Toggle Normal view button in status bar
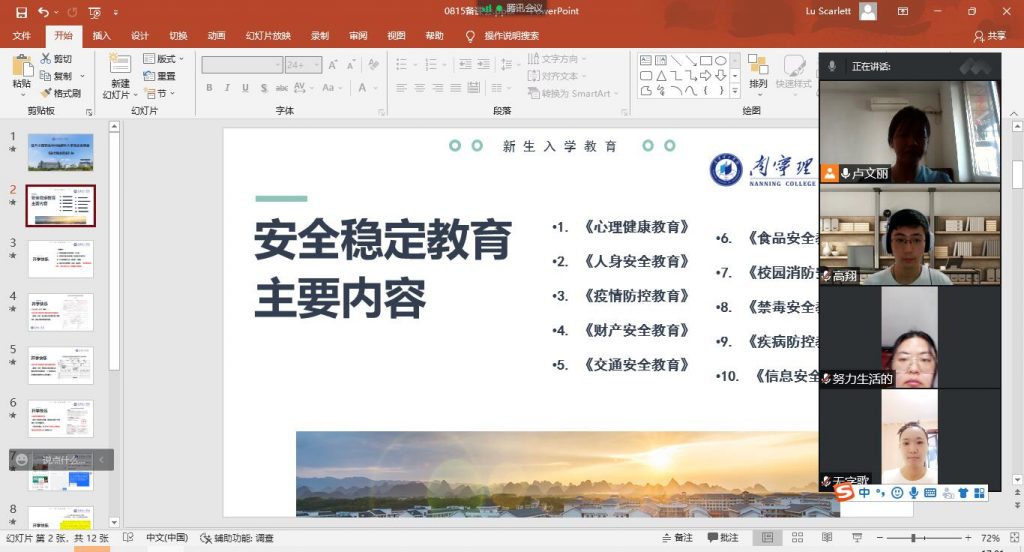Viewport: 1024px width, 552px height. [767, 538]
